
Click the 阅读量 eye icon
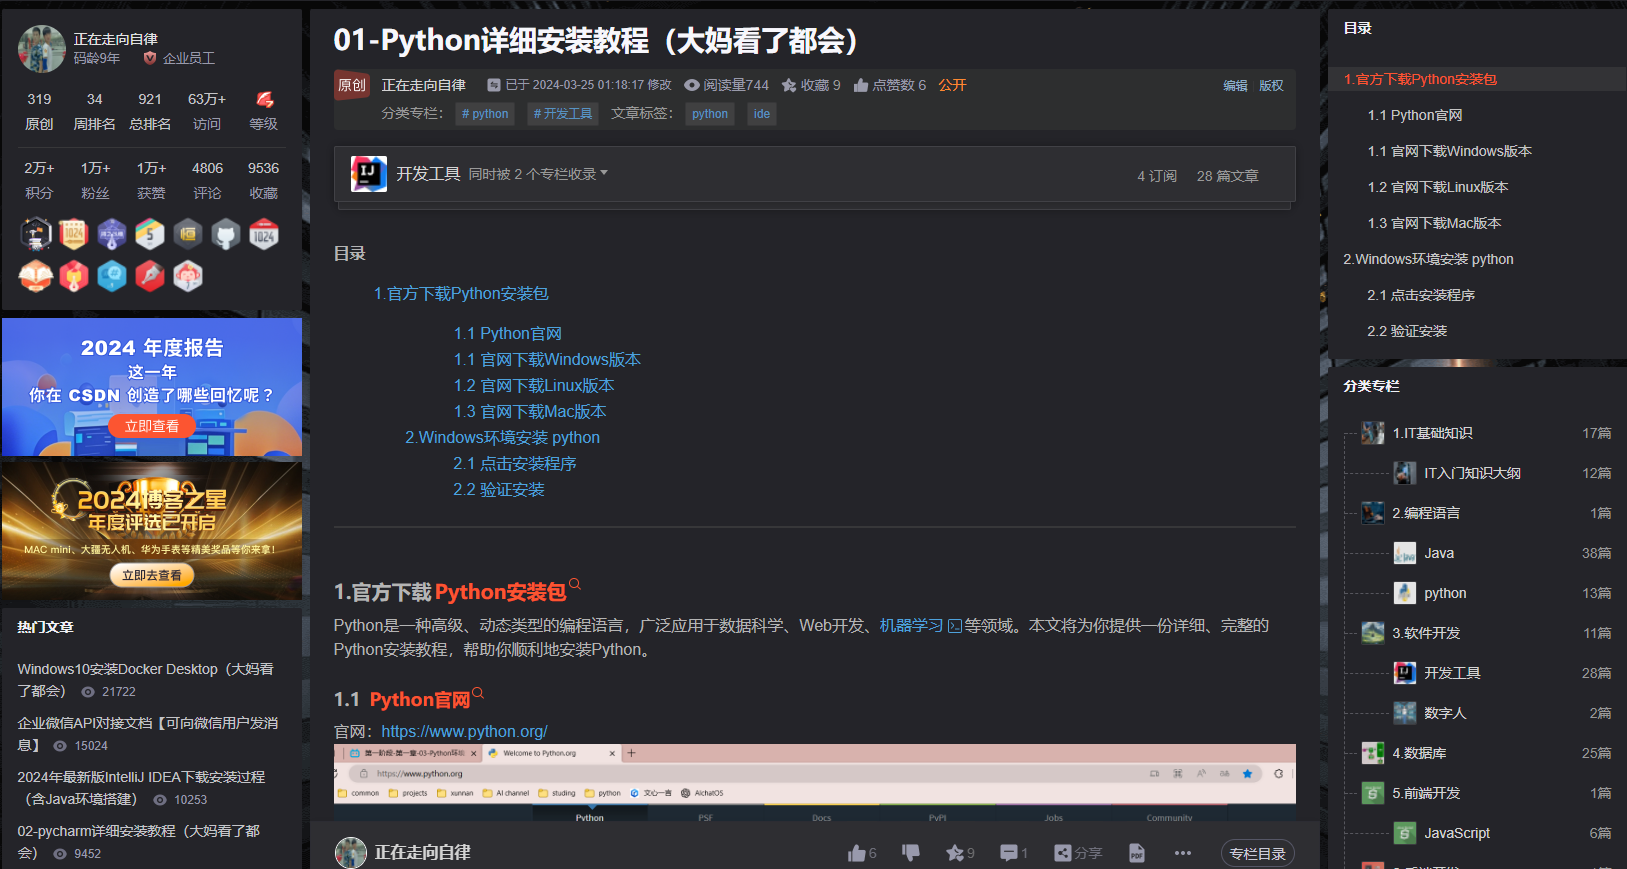(x=691, y=85)
